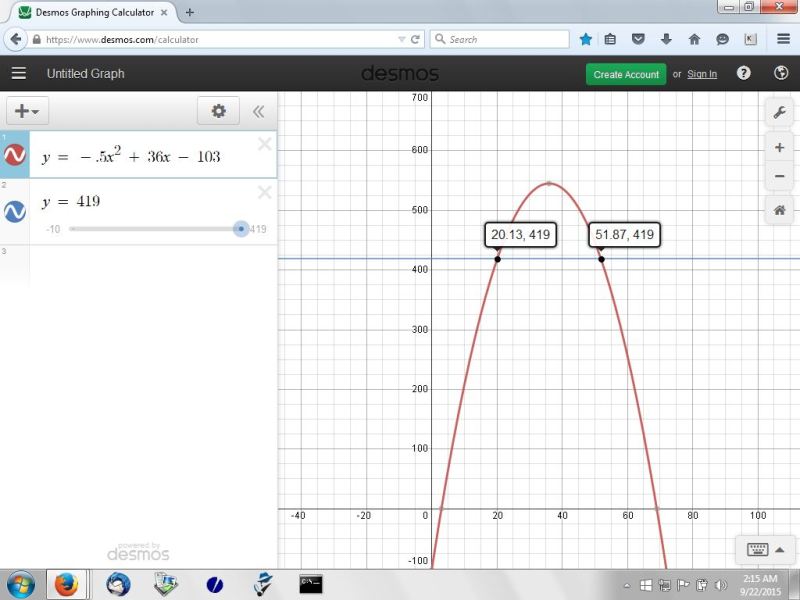Reload the current page
This screenshot has height=600, width=800.
tap(415, 39)
